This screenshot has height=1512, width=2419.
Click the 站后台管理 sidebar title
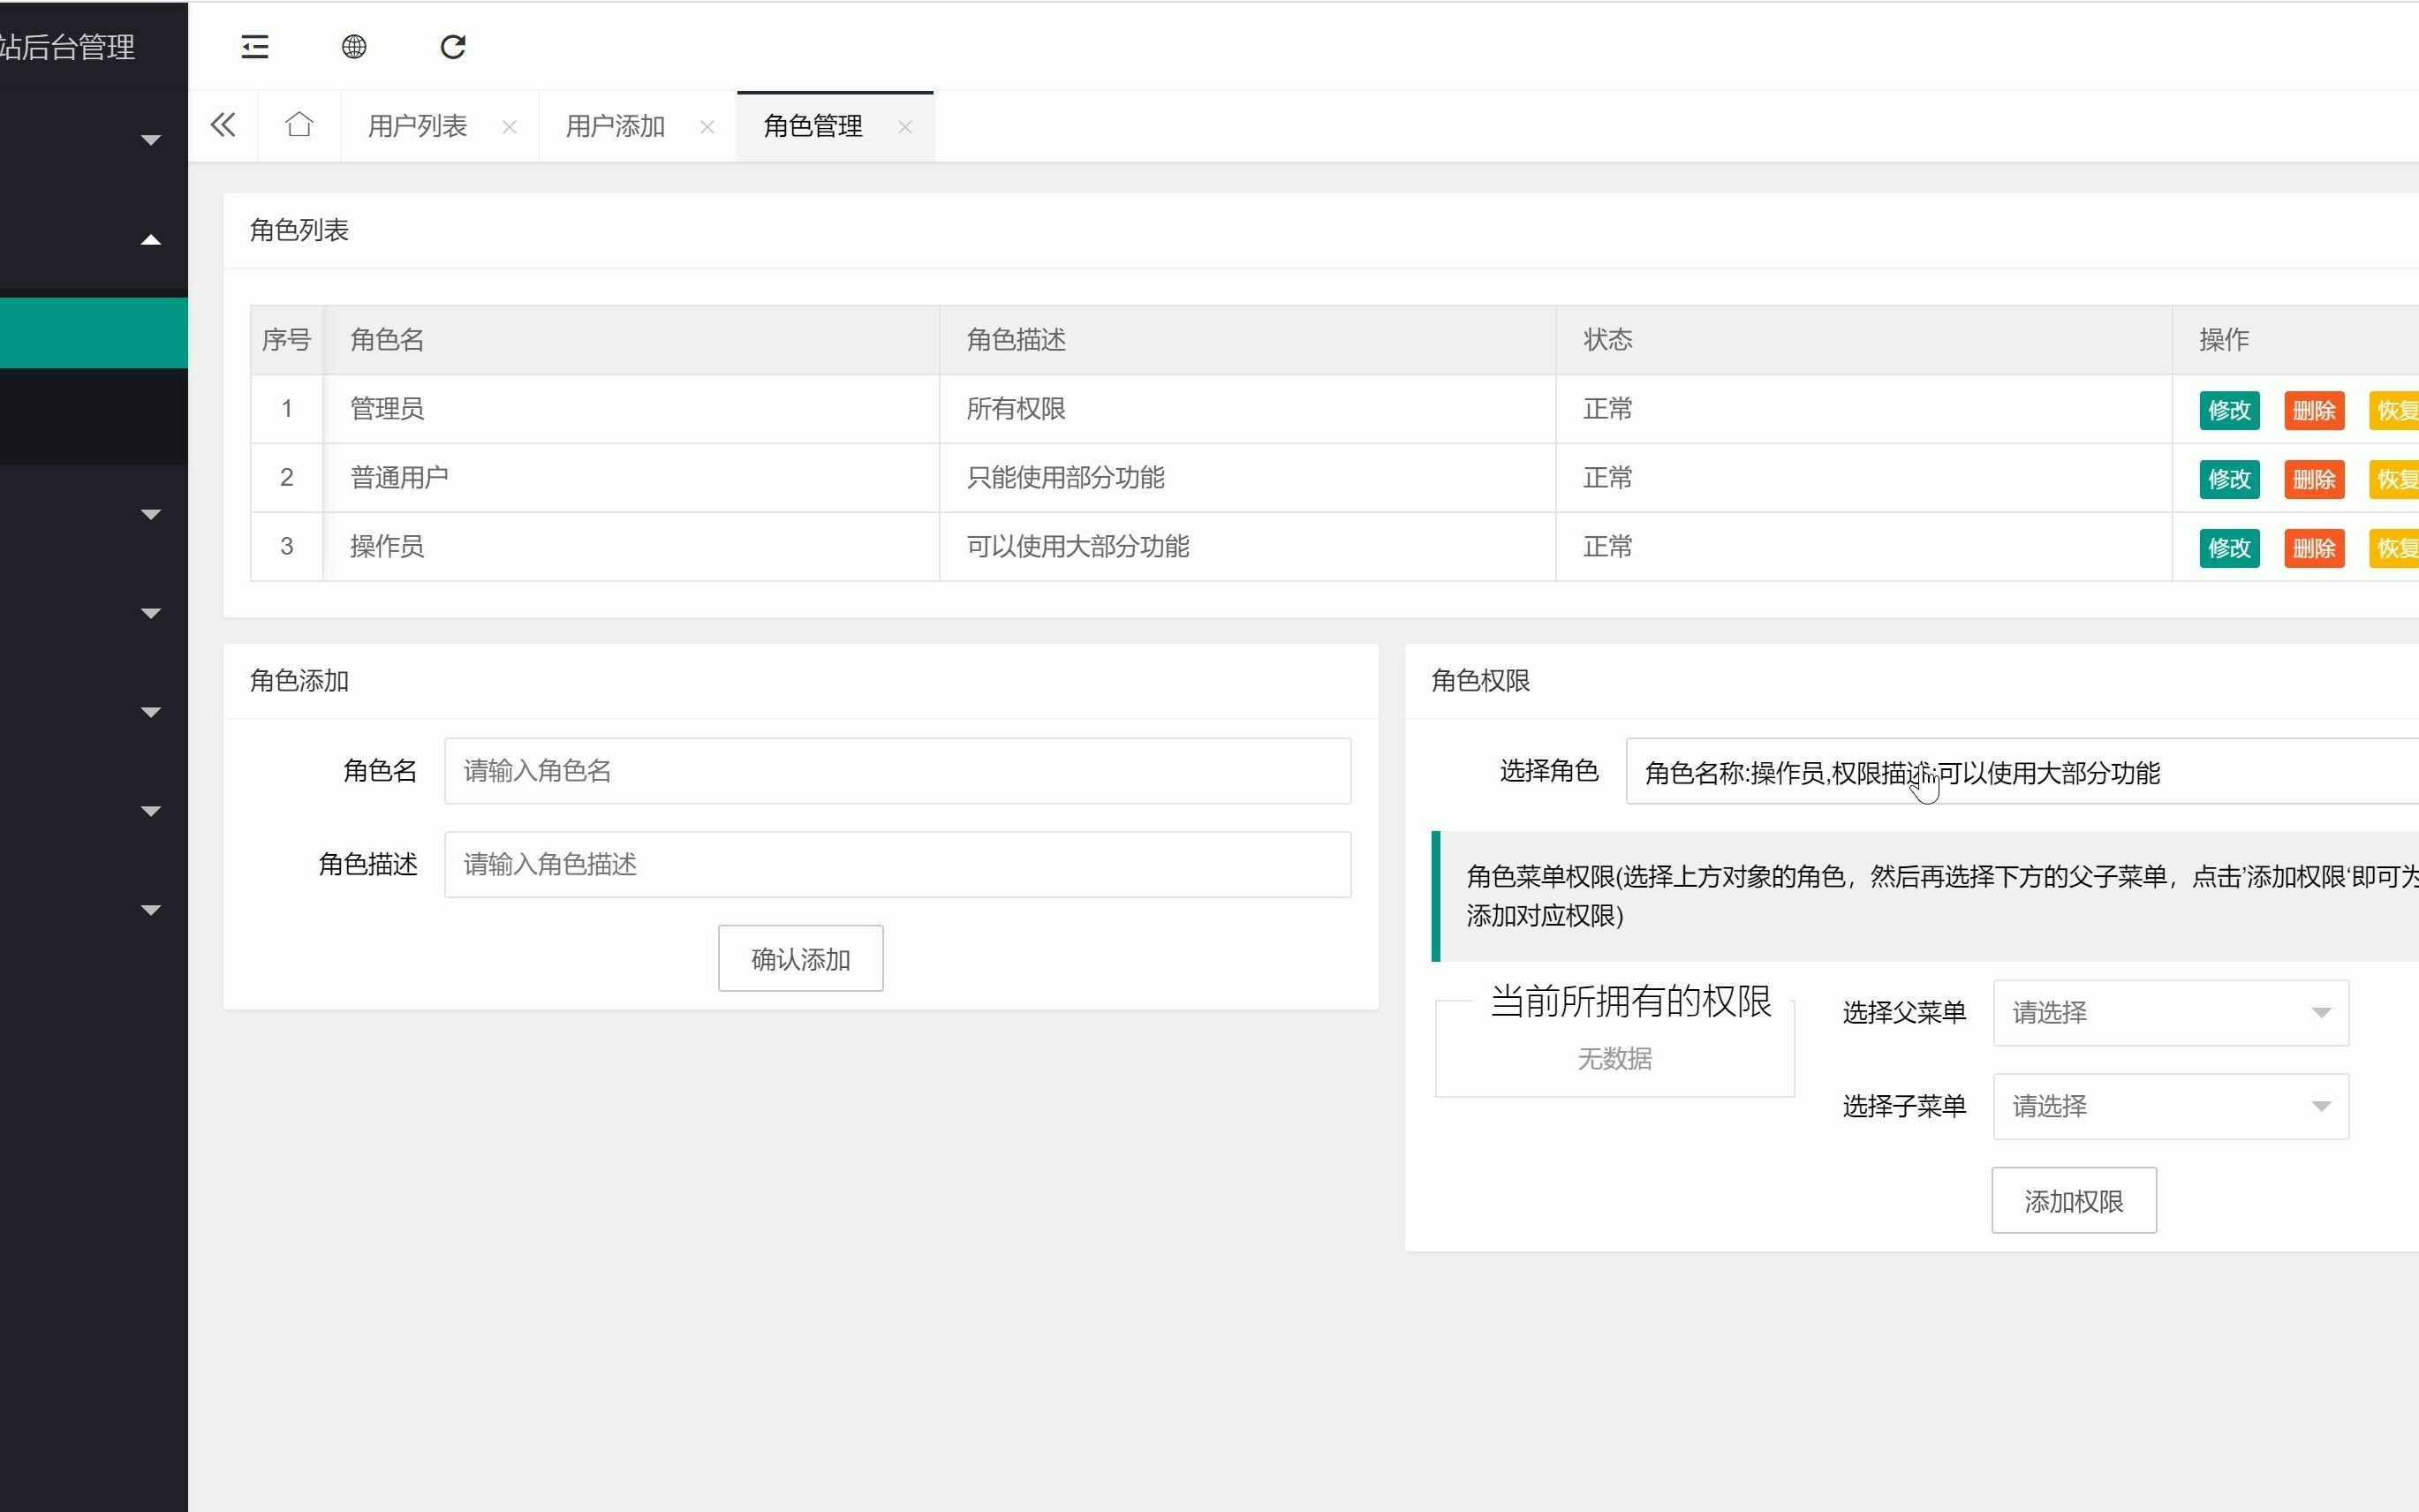(67, 47)
